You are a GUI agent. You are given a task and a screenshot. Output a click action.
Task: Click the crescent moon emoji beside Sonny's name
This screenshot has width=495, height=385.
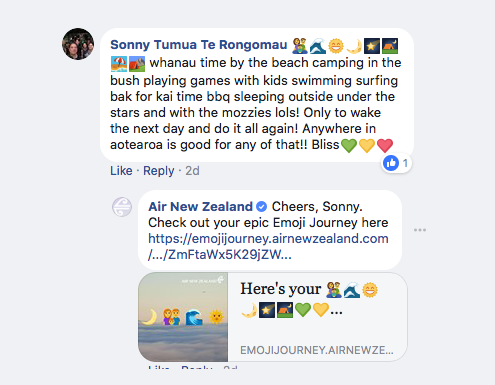coord(354,46)
